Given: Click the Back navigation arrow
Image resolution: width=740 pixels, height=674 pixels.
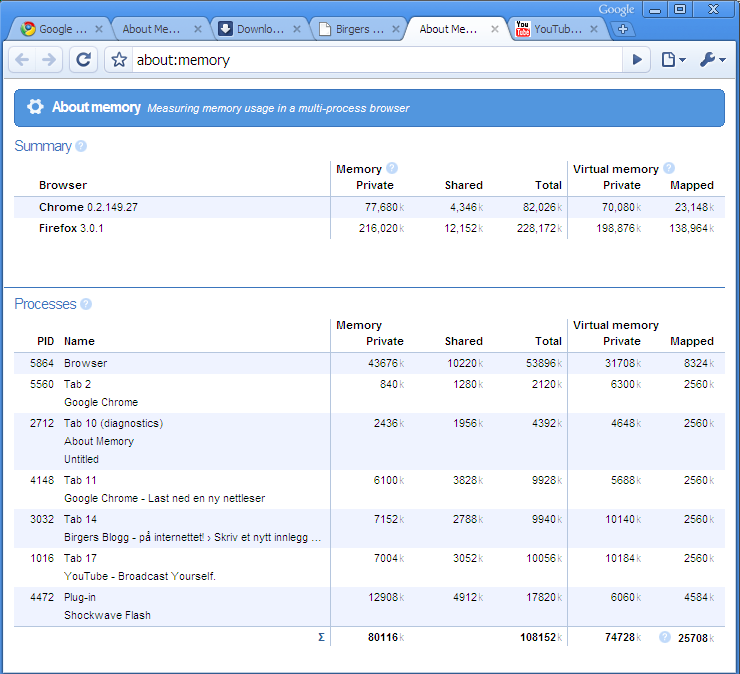Looking at the screenshot, I should pos(22,60).
